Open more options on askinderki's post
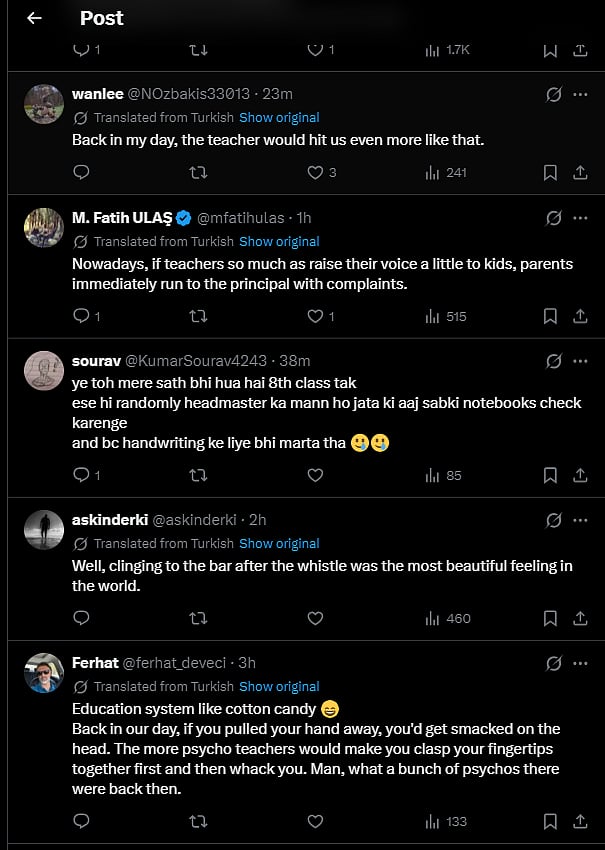The height and width of the screenshot is (850, 605). pos(580,521)
